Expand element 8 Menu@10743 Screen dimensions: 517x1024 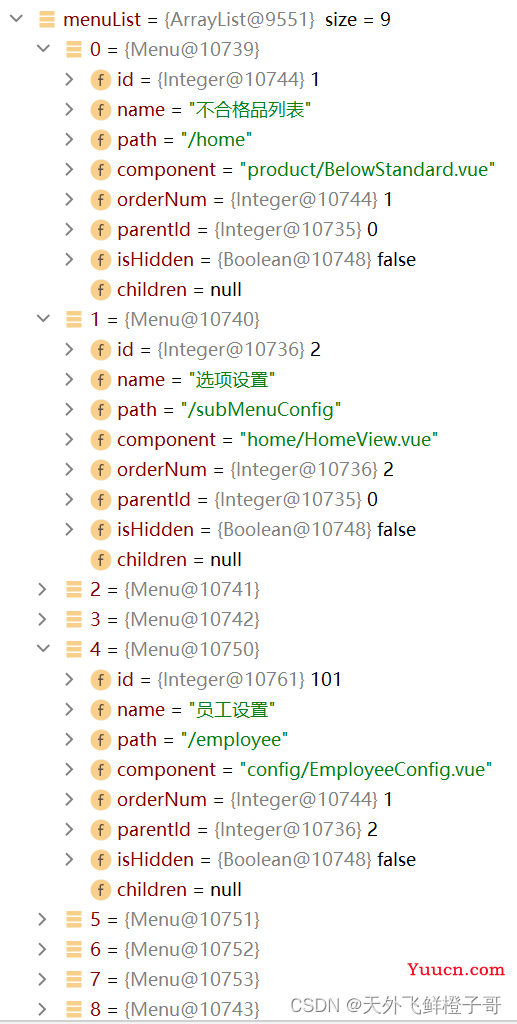pyautogui.click(x=43, y=1010)
